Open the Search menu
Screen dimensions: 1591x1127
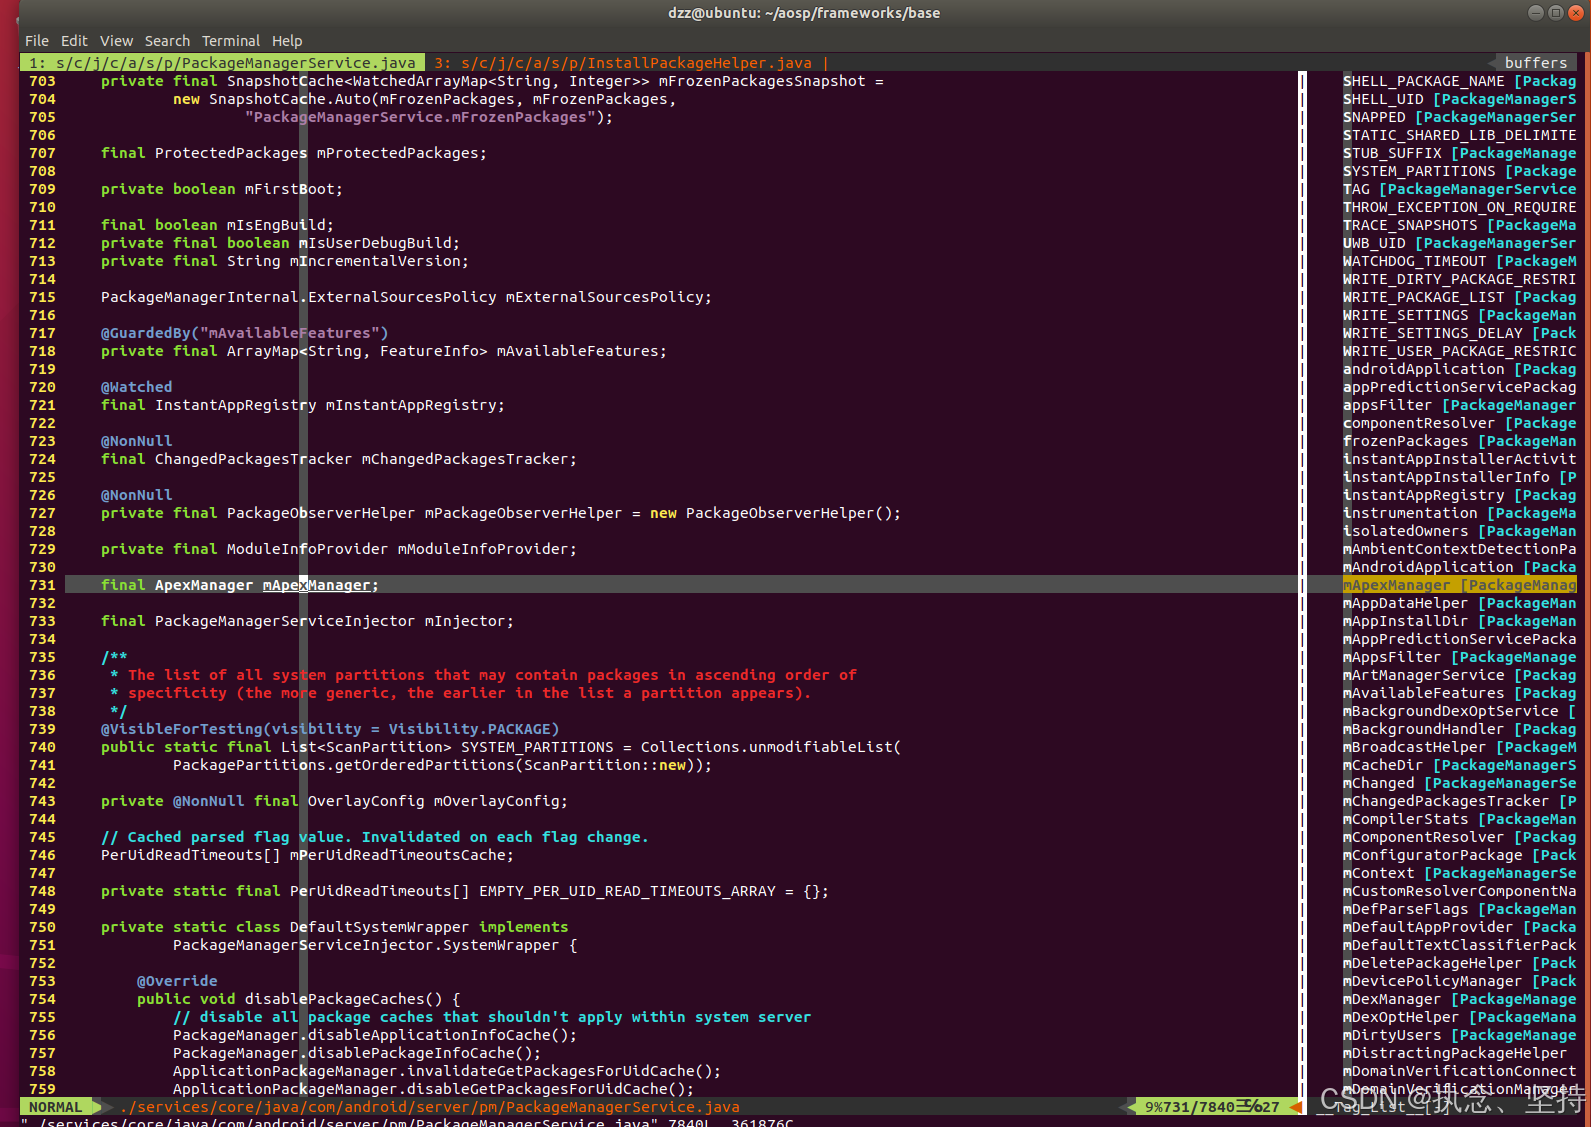click(167, 41)
